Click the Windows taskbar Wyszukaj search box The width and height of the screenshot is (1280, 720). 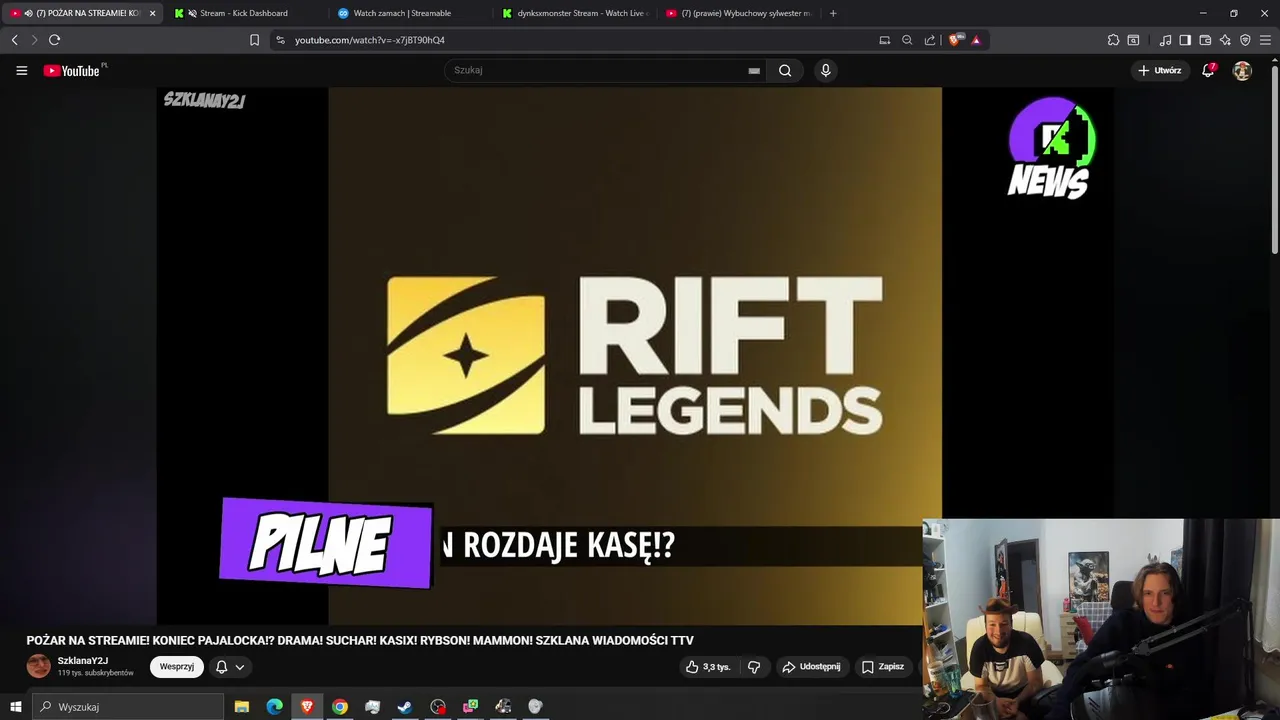[x=128, y=707]
